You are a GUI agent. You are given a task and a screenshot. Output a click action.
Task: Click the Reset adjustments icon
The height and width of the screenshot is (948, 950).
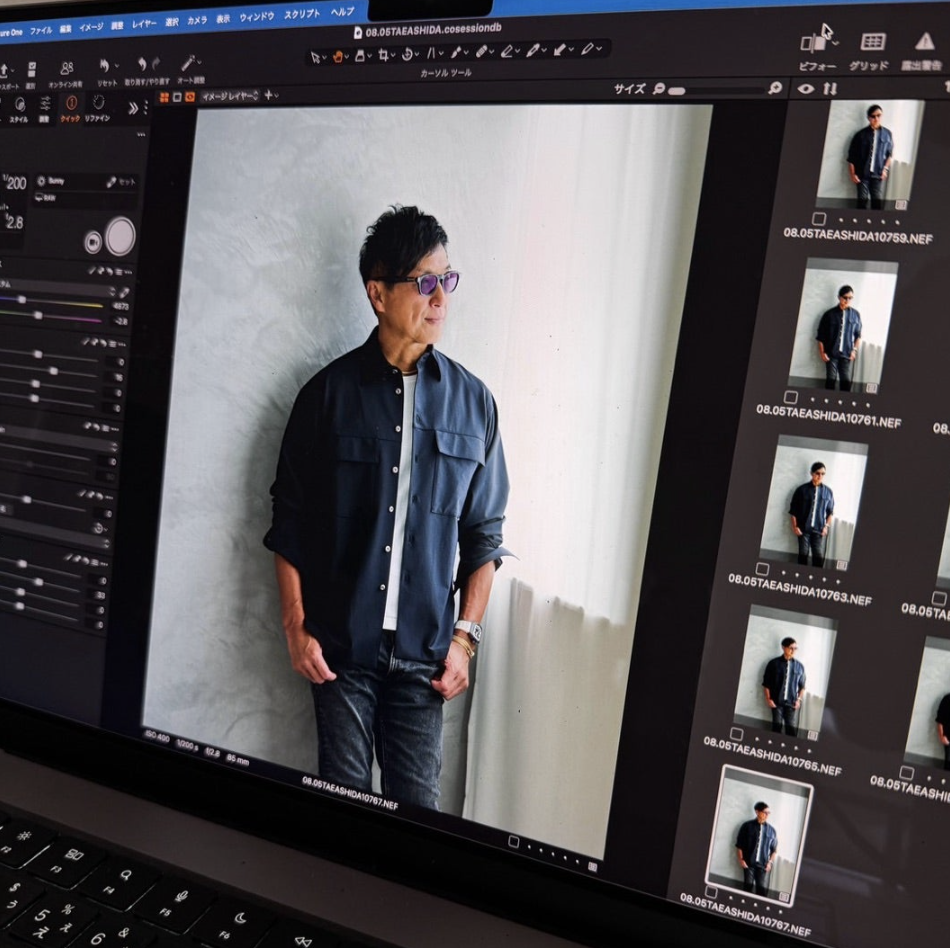point(104,65)
